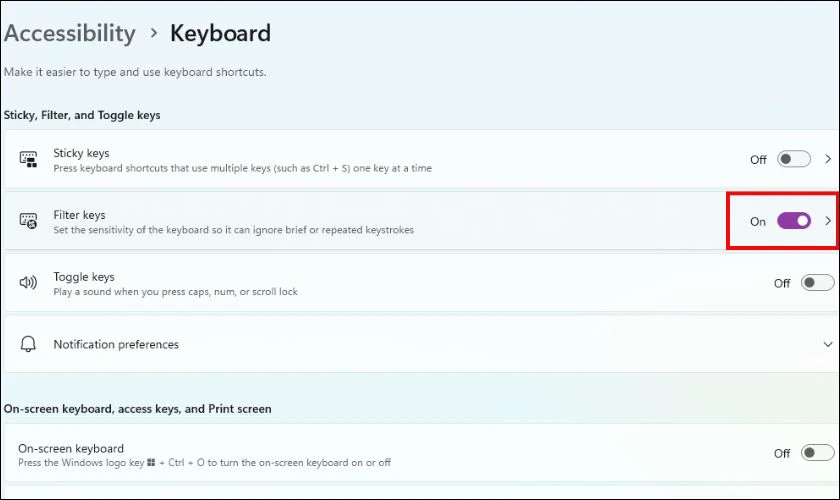
Task: Open the Sticky keys settings row
Action: [421, 159]
